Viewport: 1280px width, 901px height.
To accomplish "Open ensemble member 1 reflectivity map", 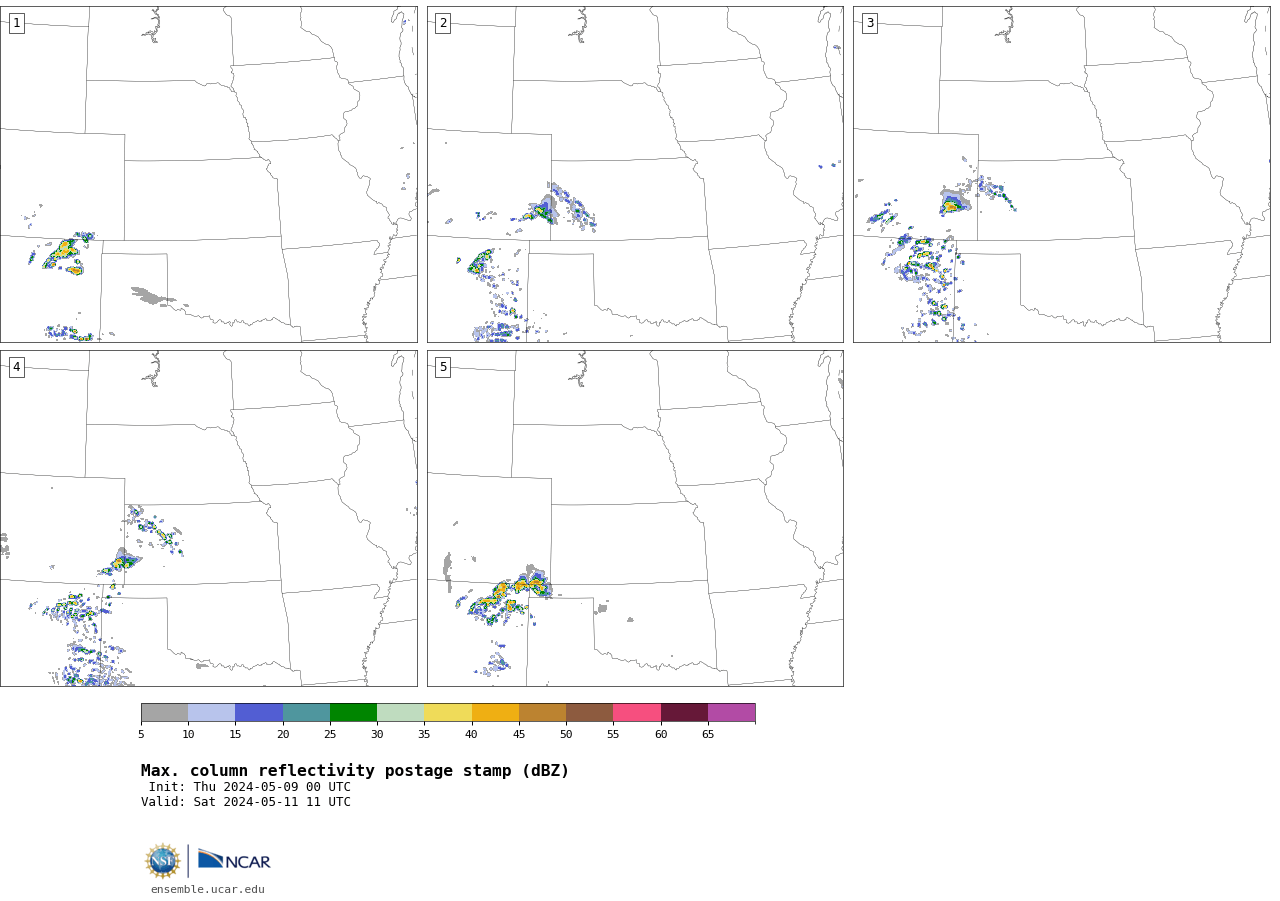I will click(208, 174).
